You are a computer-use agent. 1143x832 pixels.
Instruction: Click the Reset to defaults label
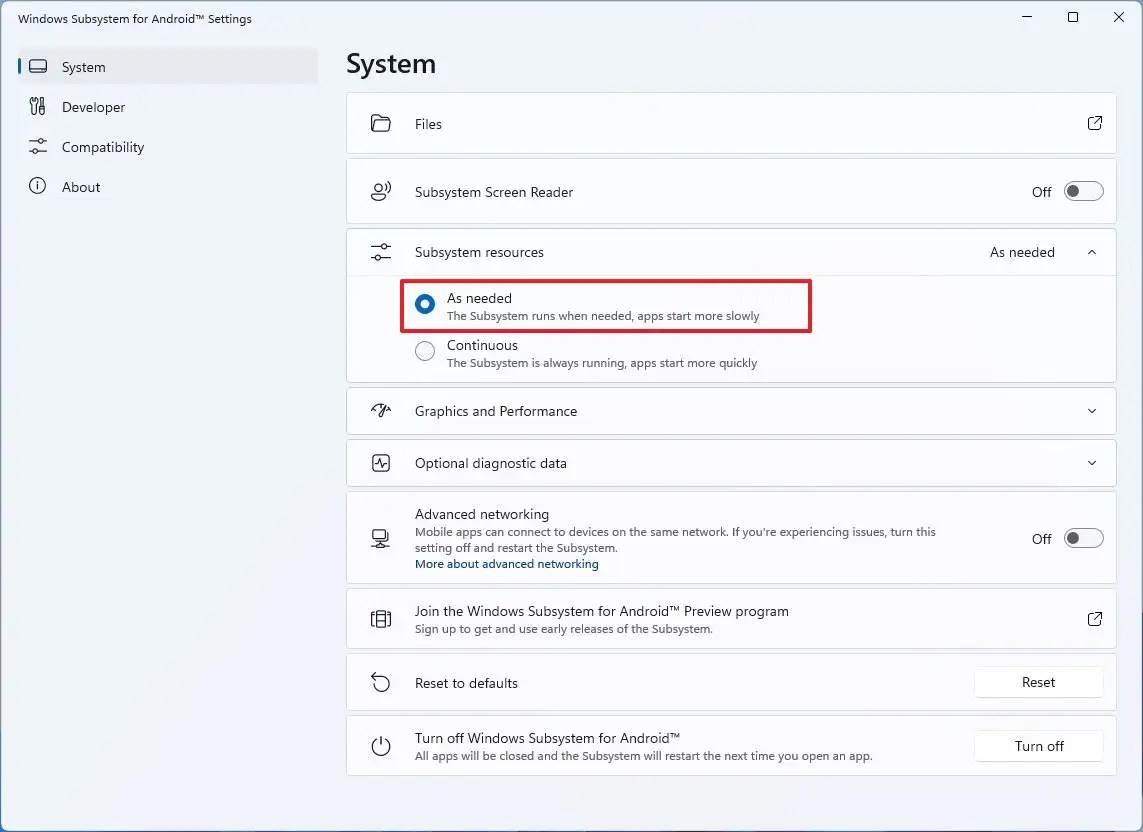pyautogui.click(x=466, y=683)
